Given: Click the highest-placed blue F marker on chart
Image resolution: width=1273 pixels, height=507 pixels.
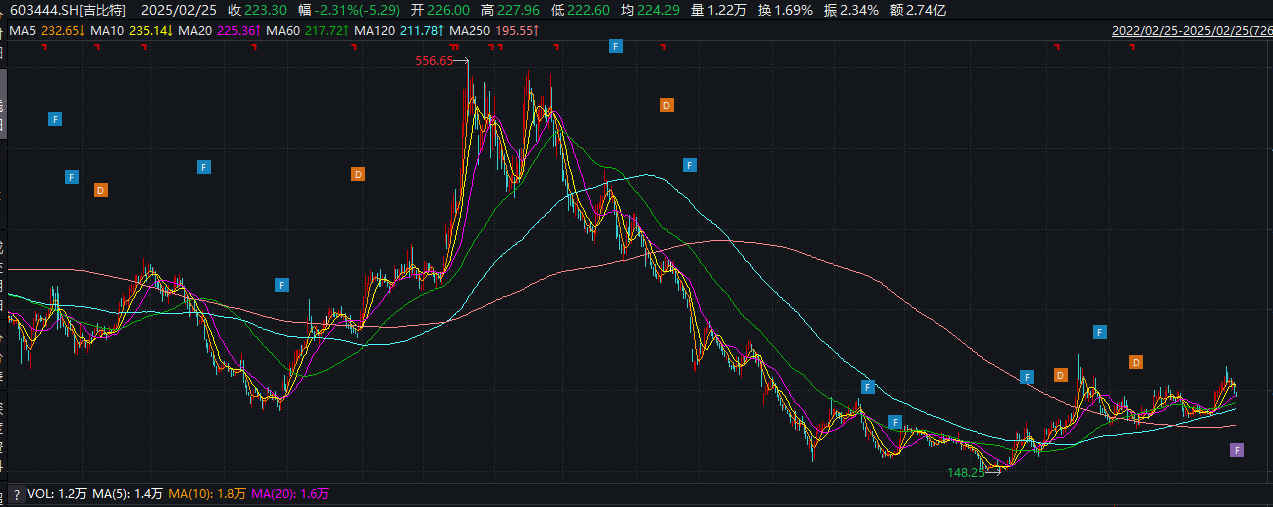Looking at the screenshot, I should pyautogui.click(x=616, y=46).
